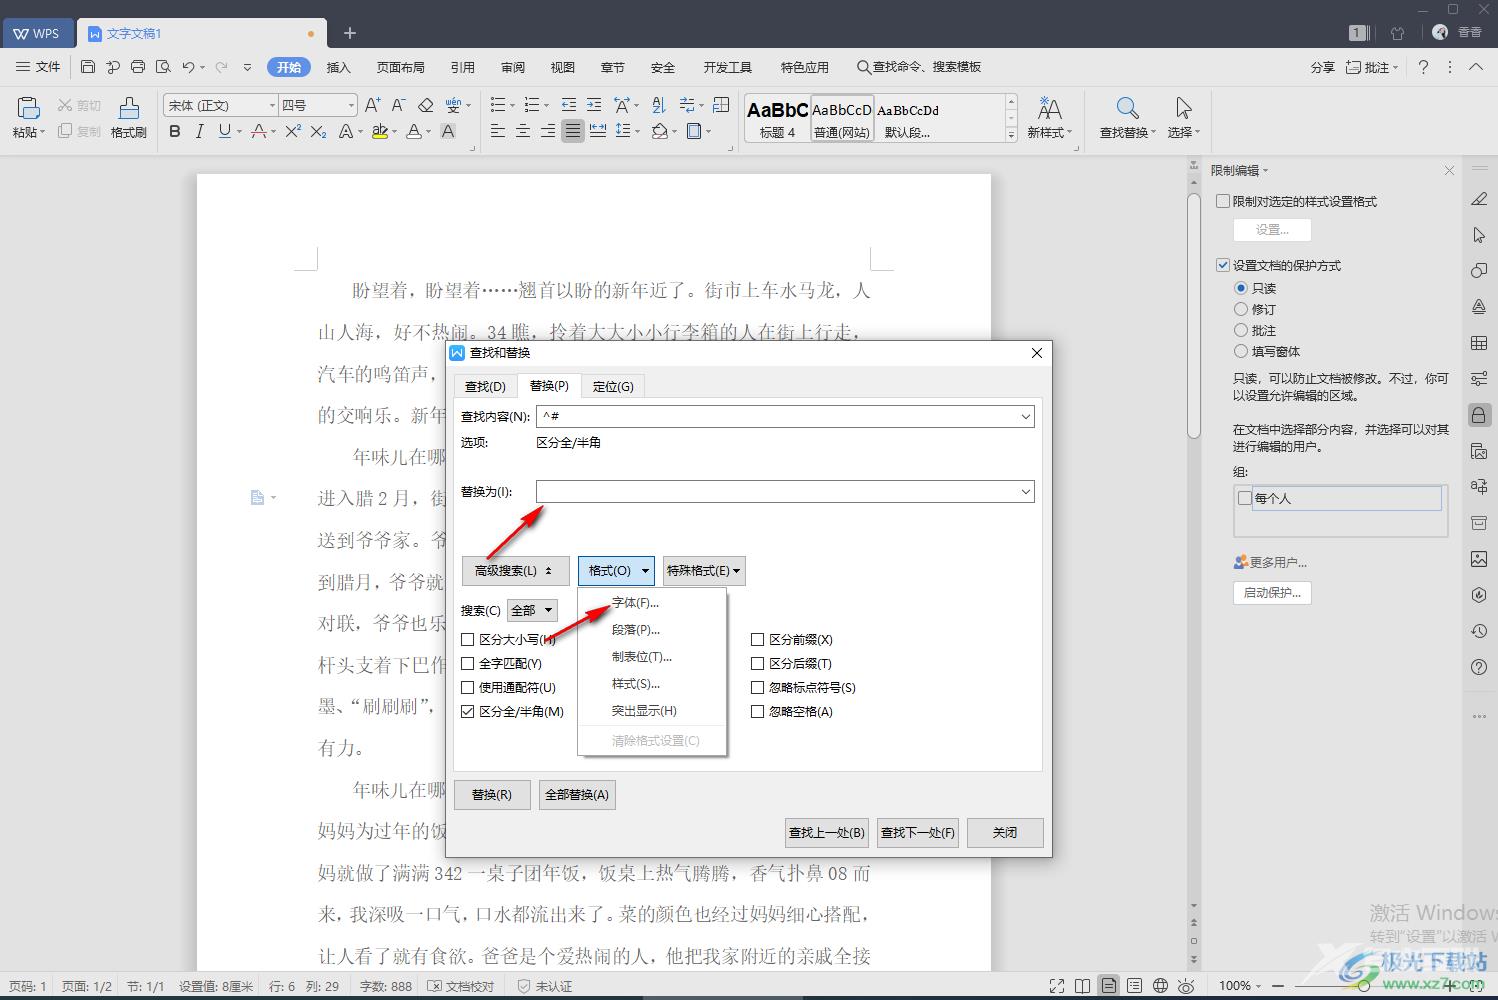Click the Help question mark icon in sidebar
This screenshot has width=1498, height=1000.
[1479, 667]
